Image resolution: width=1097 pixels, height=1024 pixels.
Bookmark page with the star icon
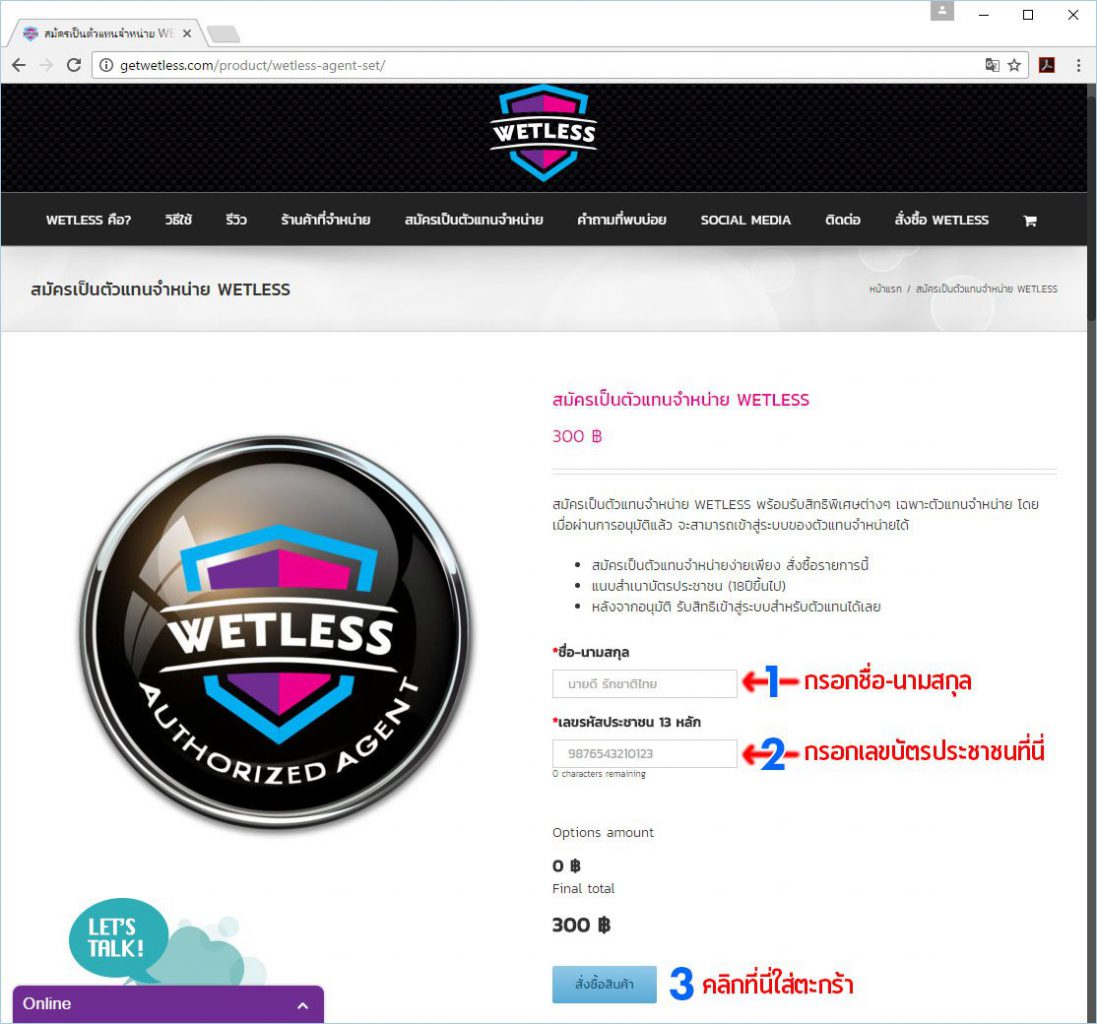coord(1014,65)
